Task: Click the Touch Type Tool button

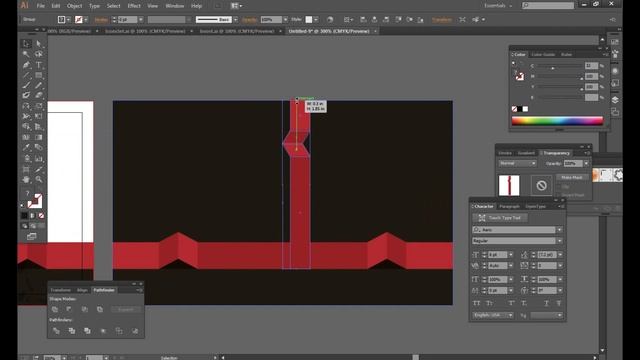Action: pos(500,218)
